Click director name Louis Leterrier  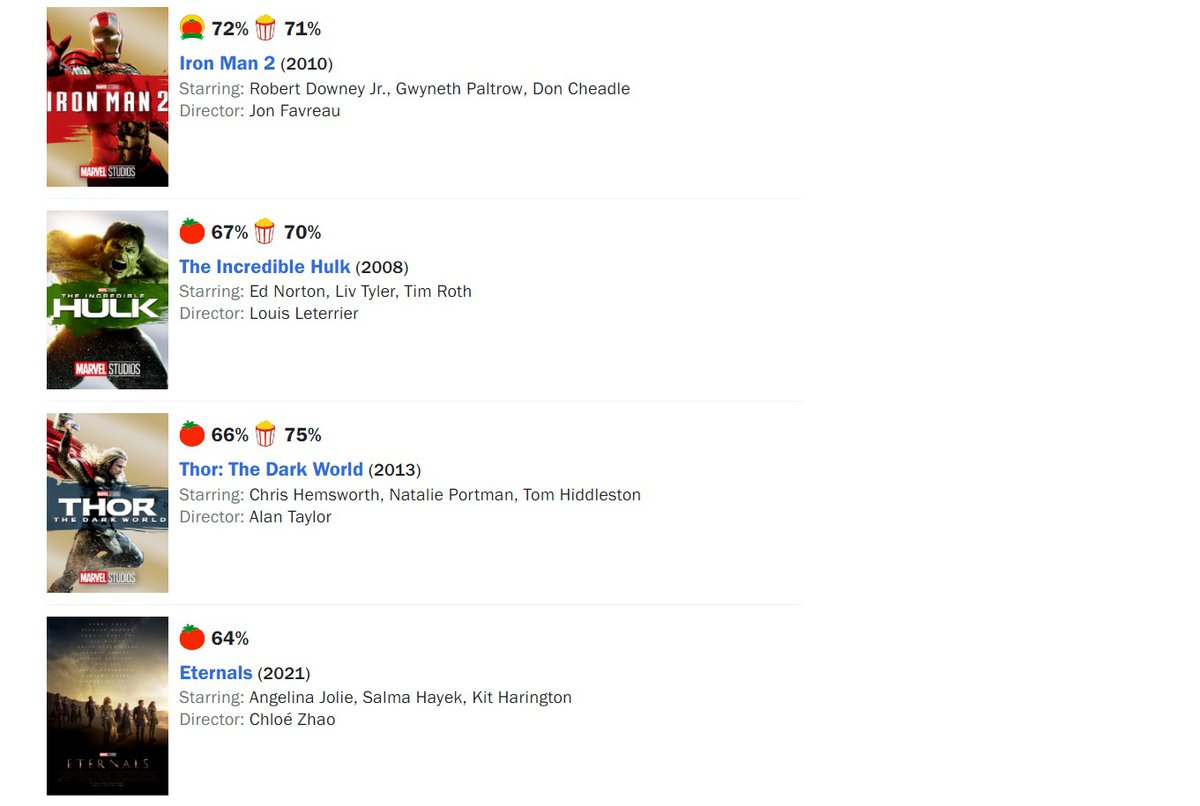pyautogui.click(x=303, y=314)
